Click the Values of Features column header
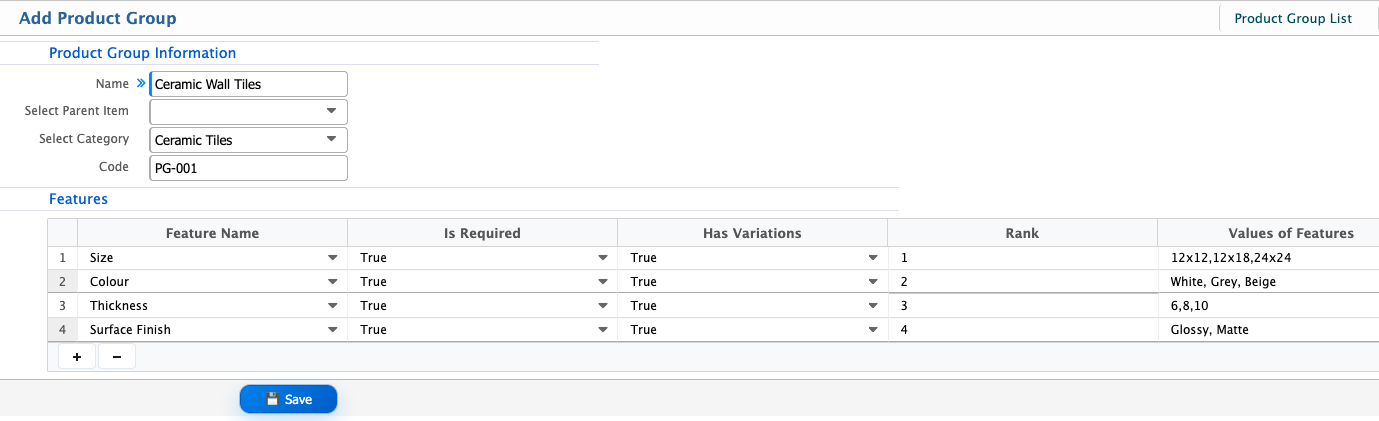Viewport: 1379px width, 421px height. (x=1268, y=233)
